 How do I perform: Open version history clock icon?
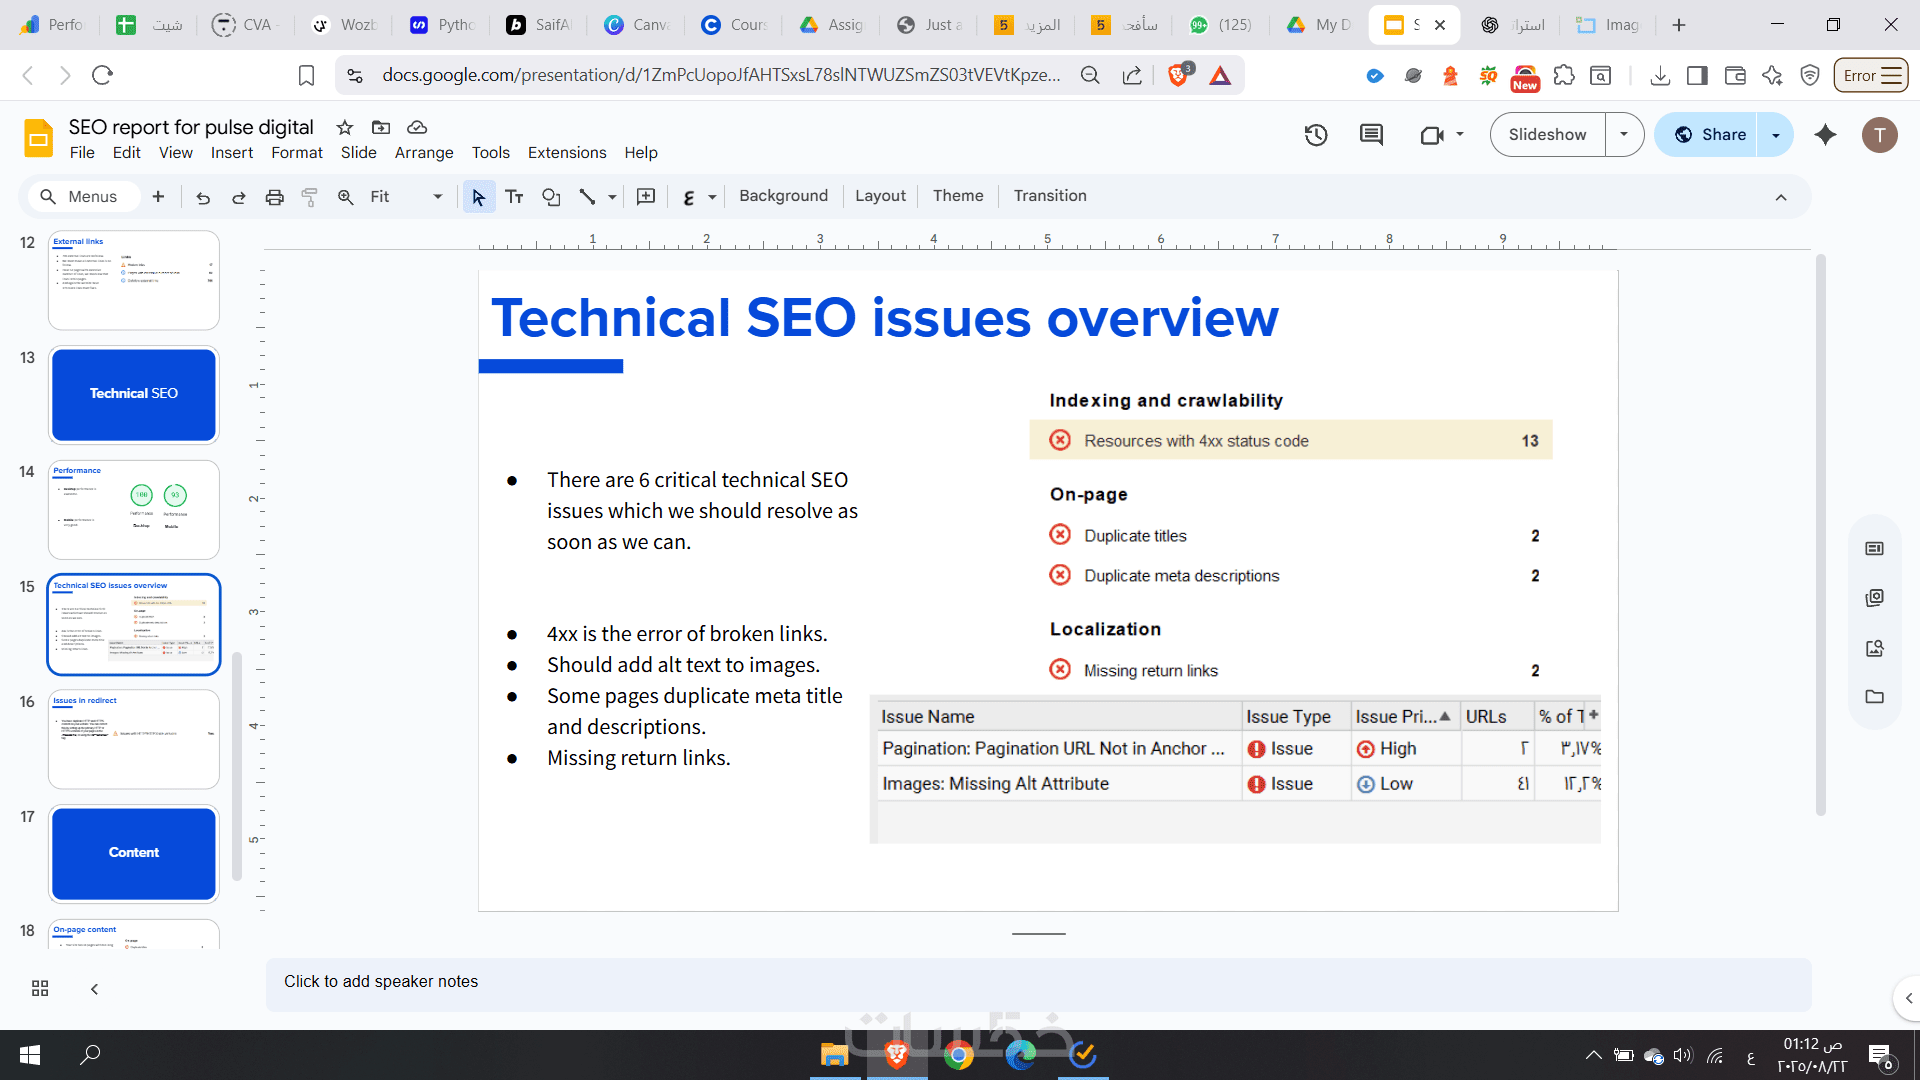tap(1316, 135)
